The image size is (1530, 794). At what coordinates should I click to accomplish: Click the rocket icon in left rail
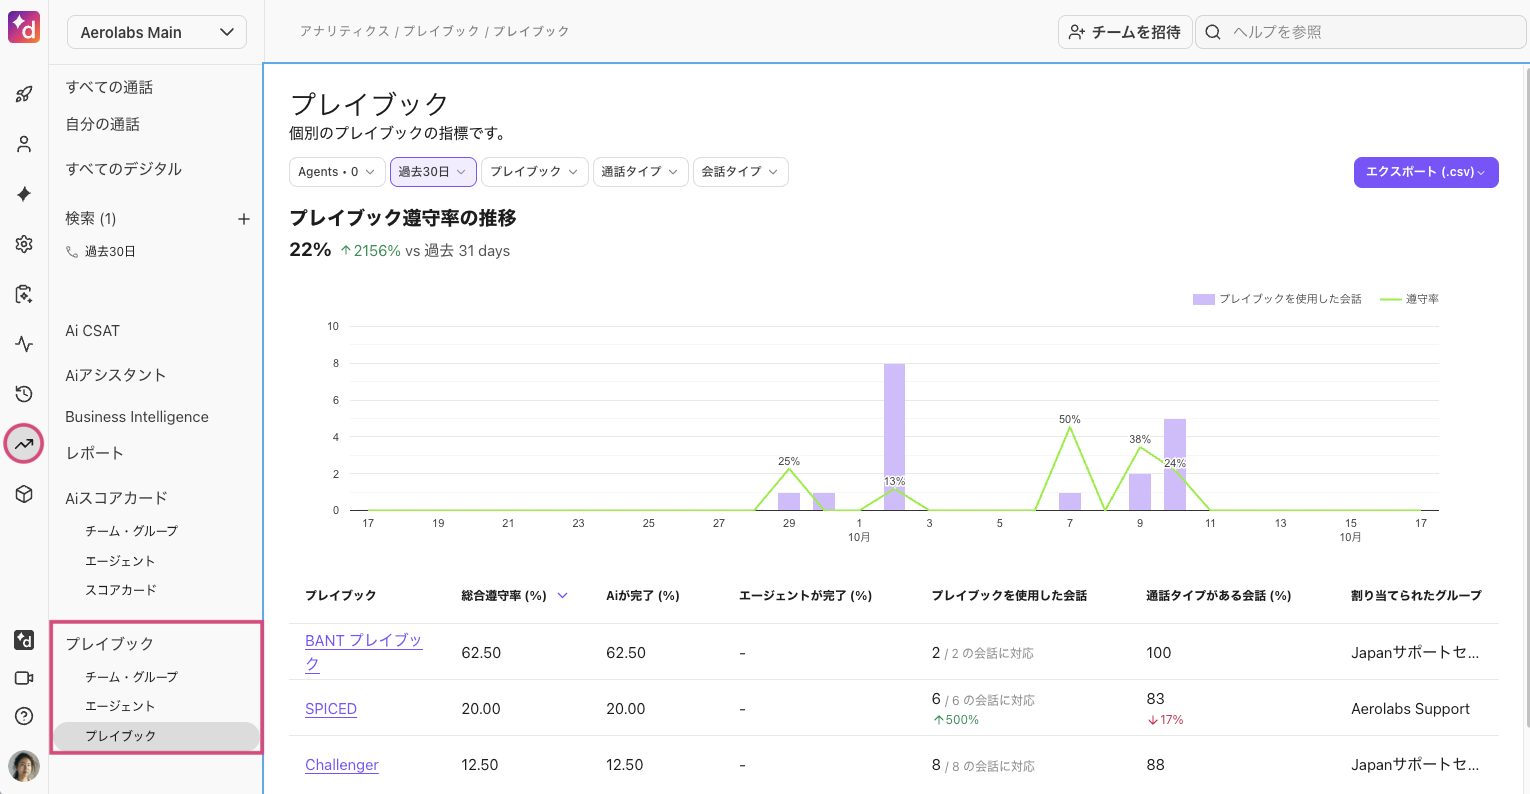pos(24,94)
